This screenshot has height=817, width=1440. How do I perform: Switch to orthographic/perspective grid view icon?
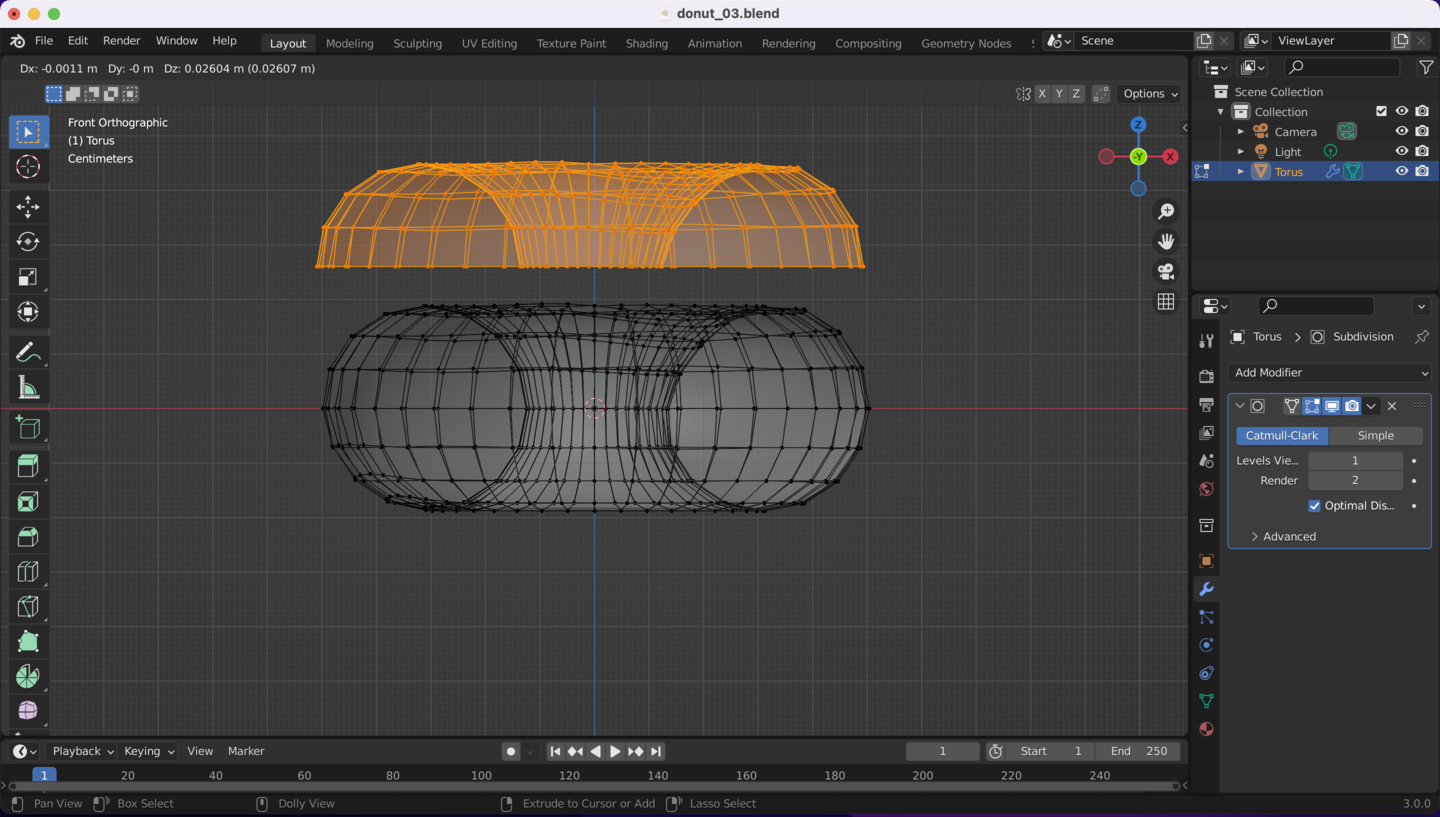[x=1166, y=302]
